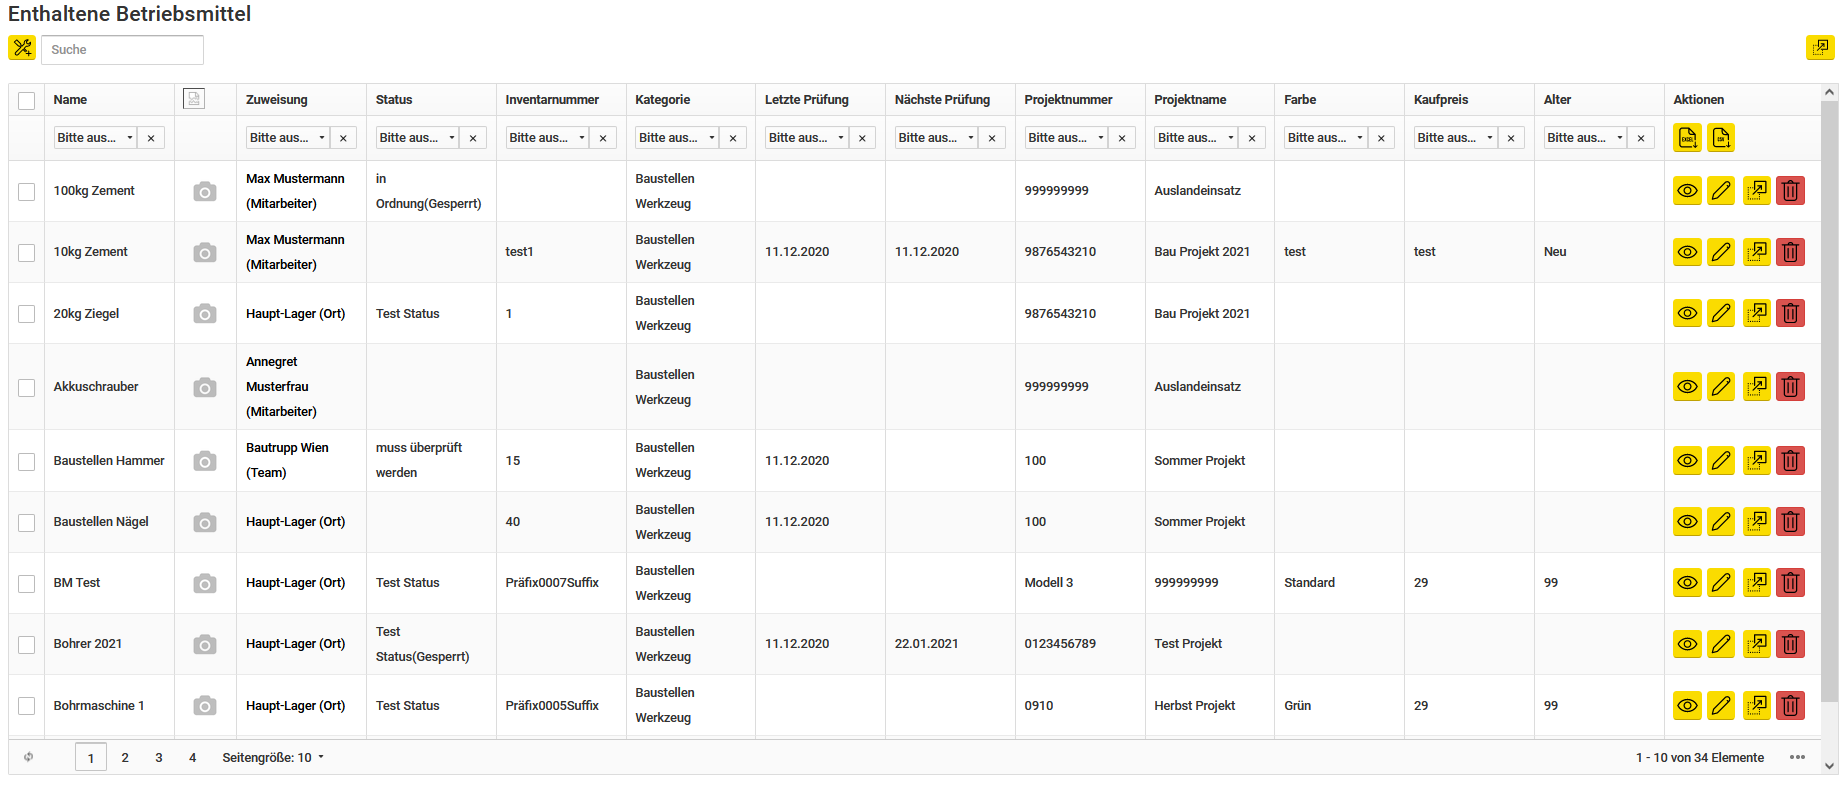Clear the Inventarnummer filter with x button
The width and height of the screenshot is (1848, 788).
pyautogui.click(x=603, y=138)
